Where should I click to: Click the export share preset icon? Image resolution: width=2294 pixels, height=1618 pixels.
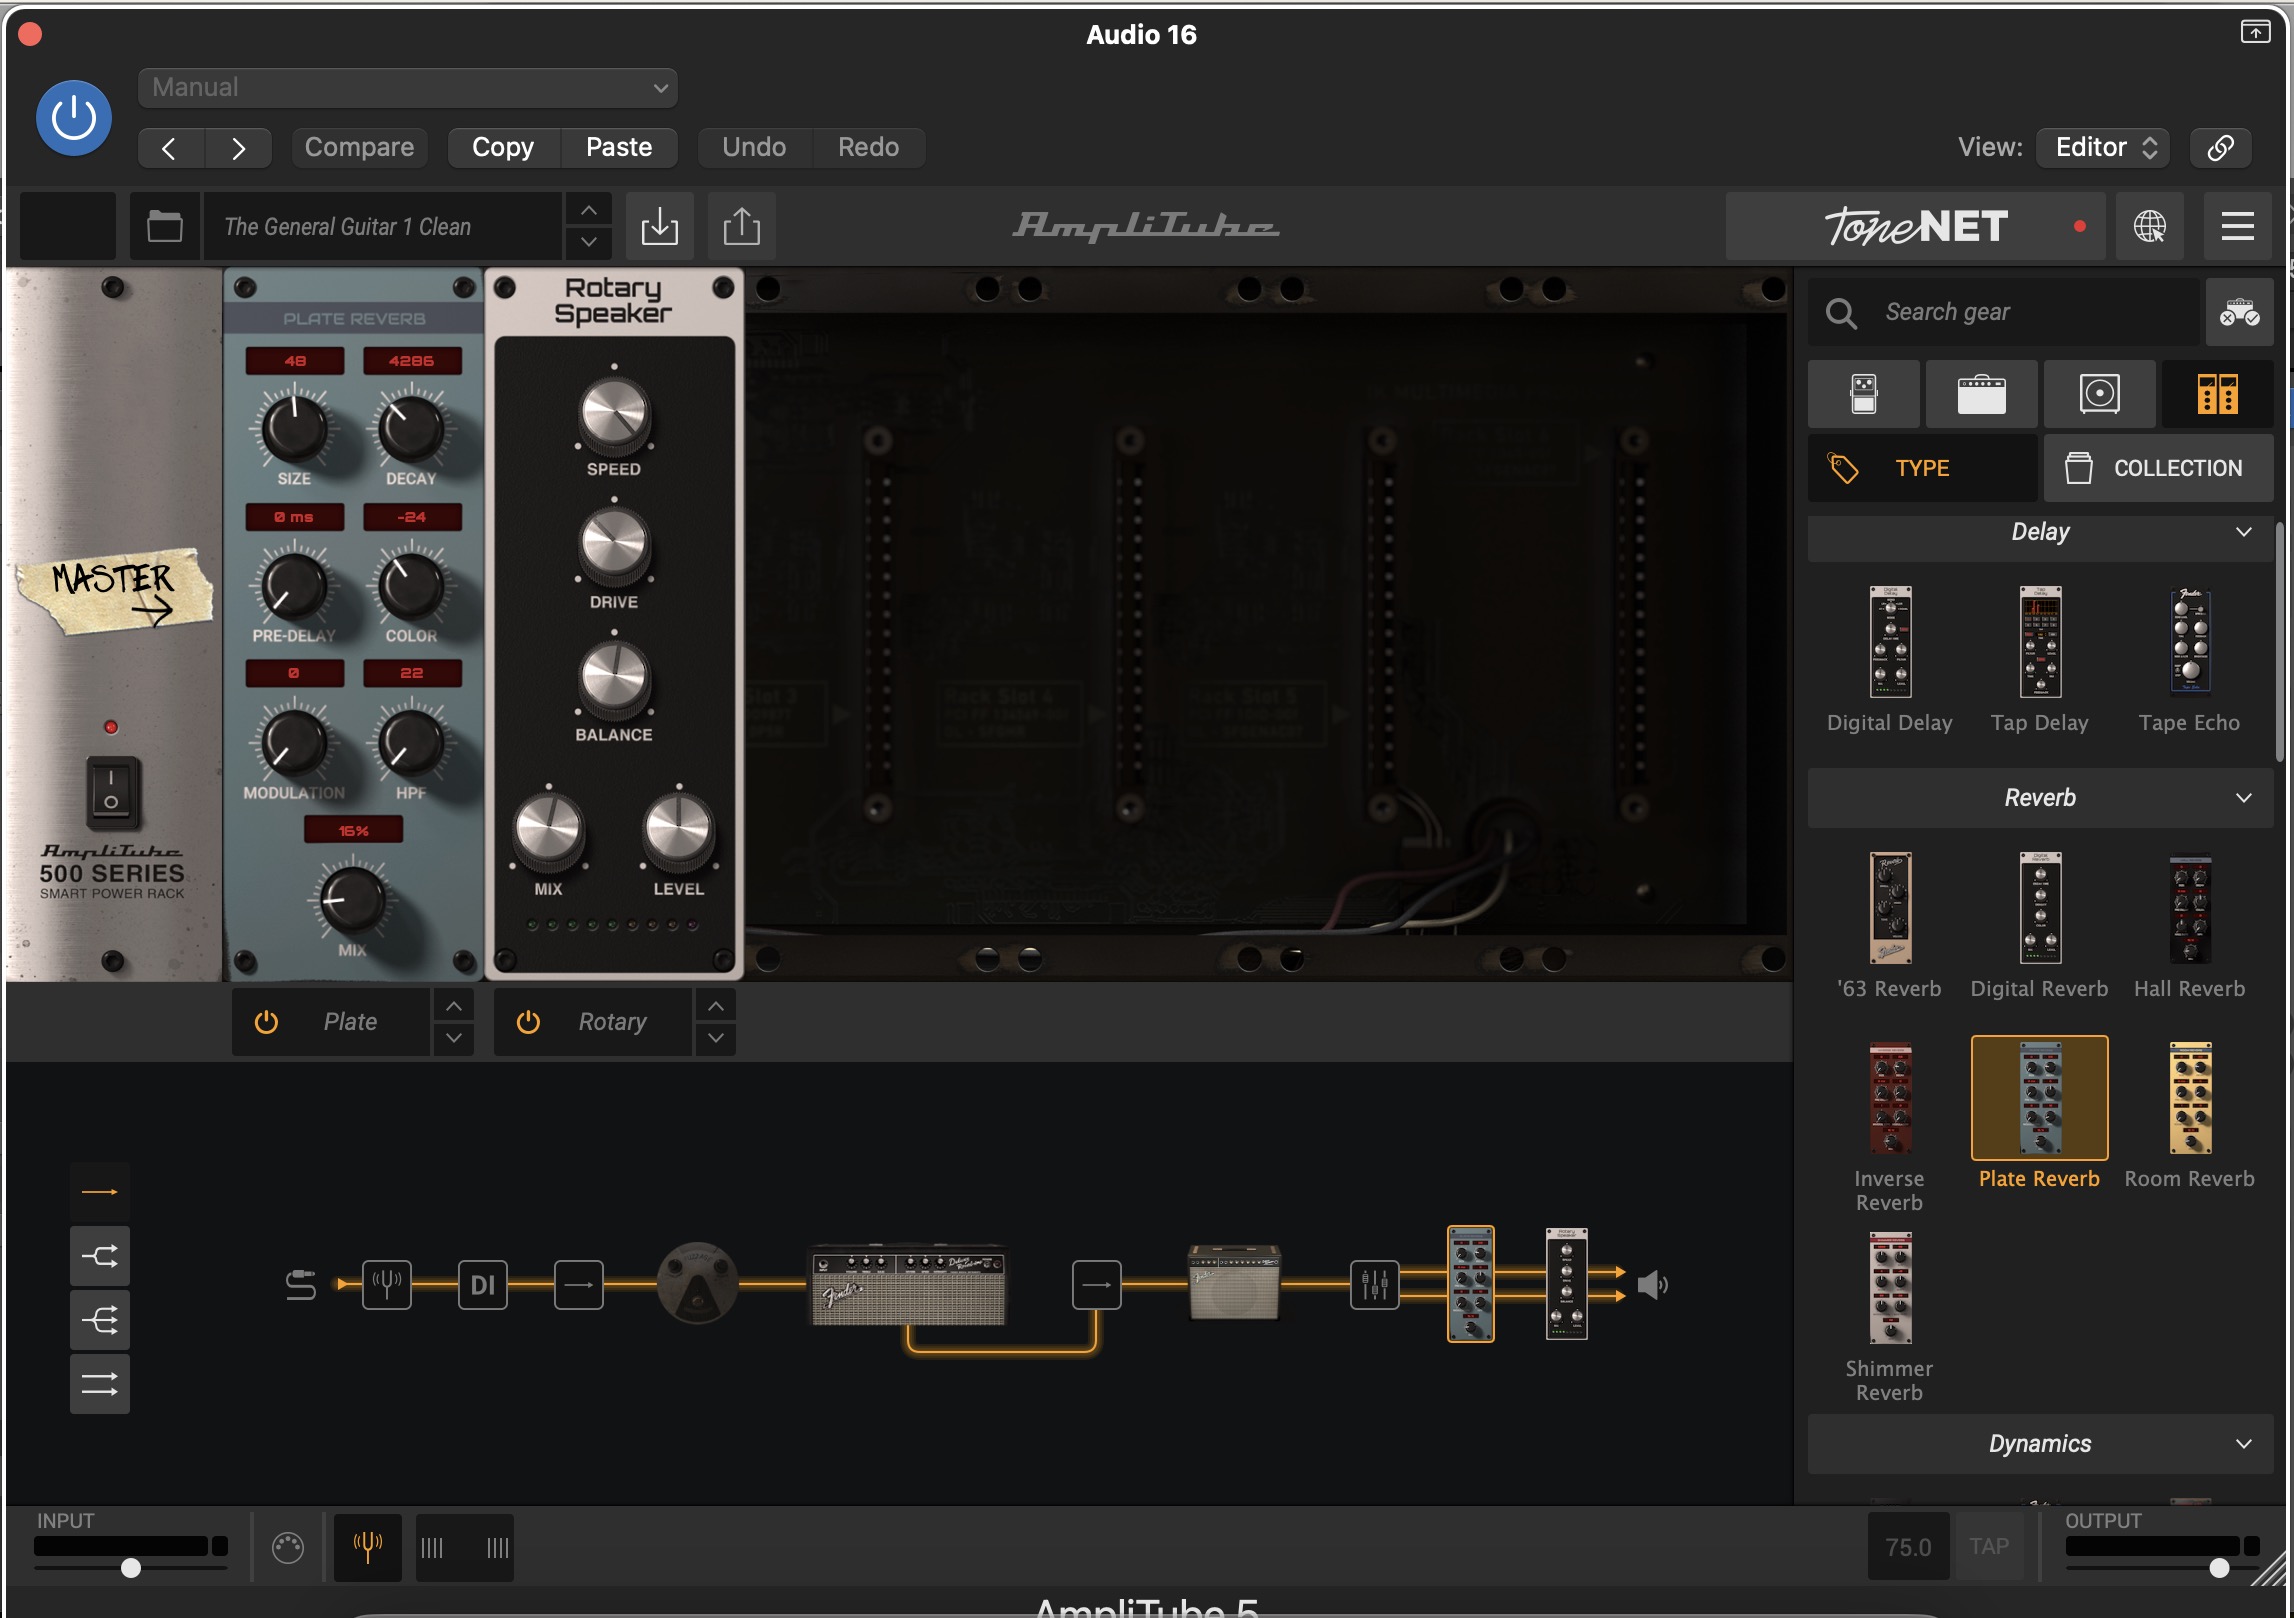click(742, 227)
